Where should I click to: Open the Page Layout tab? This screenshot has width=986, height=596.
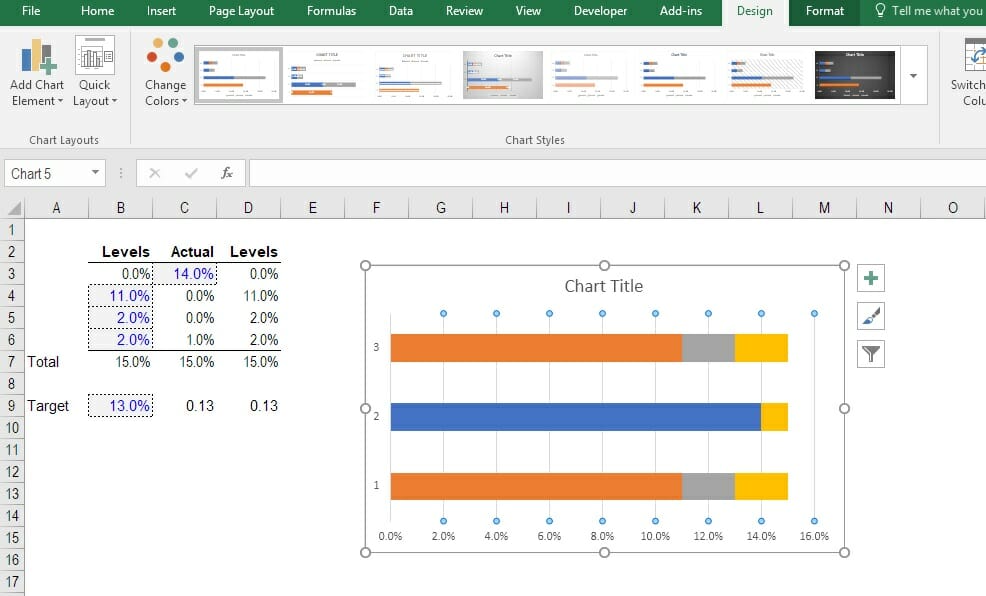click(x=241, y=11)
